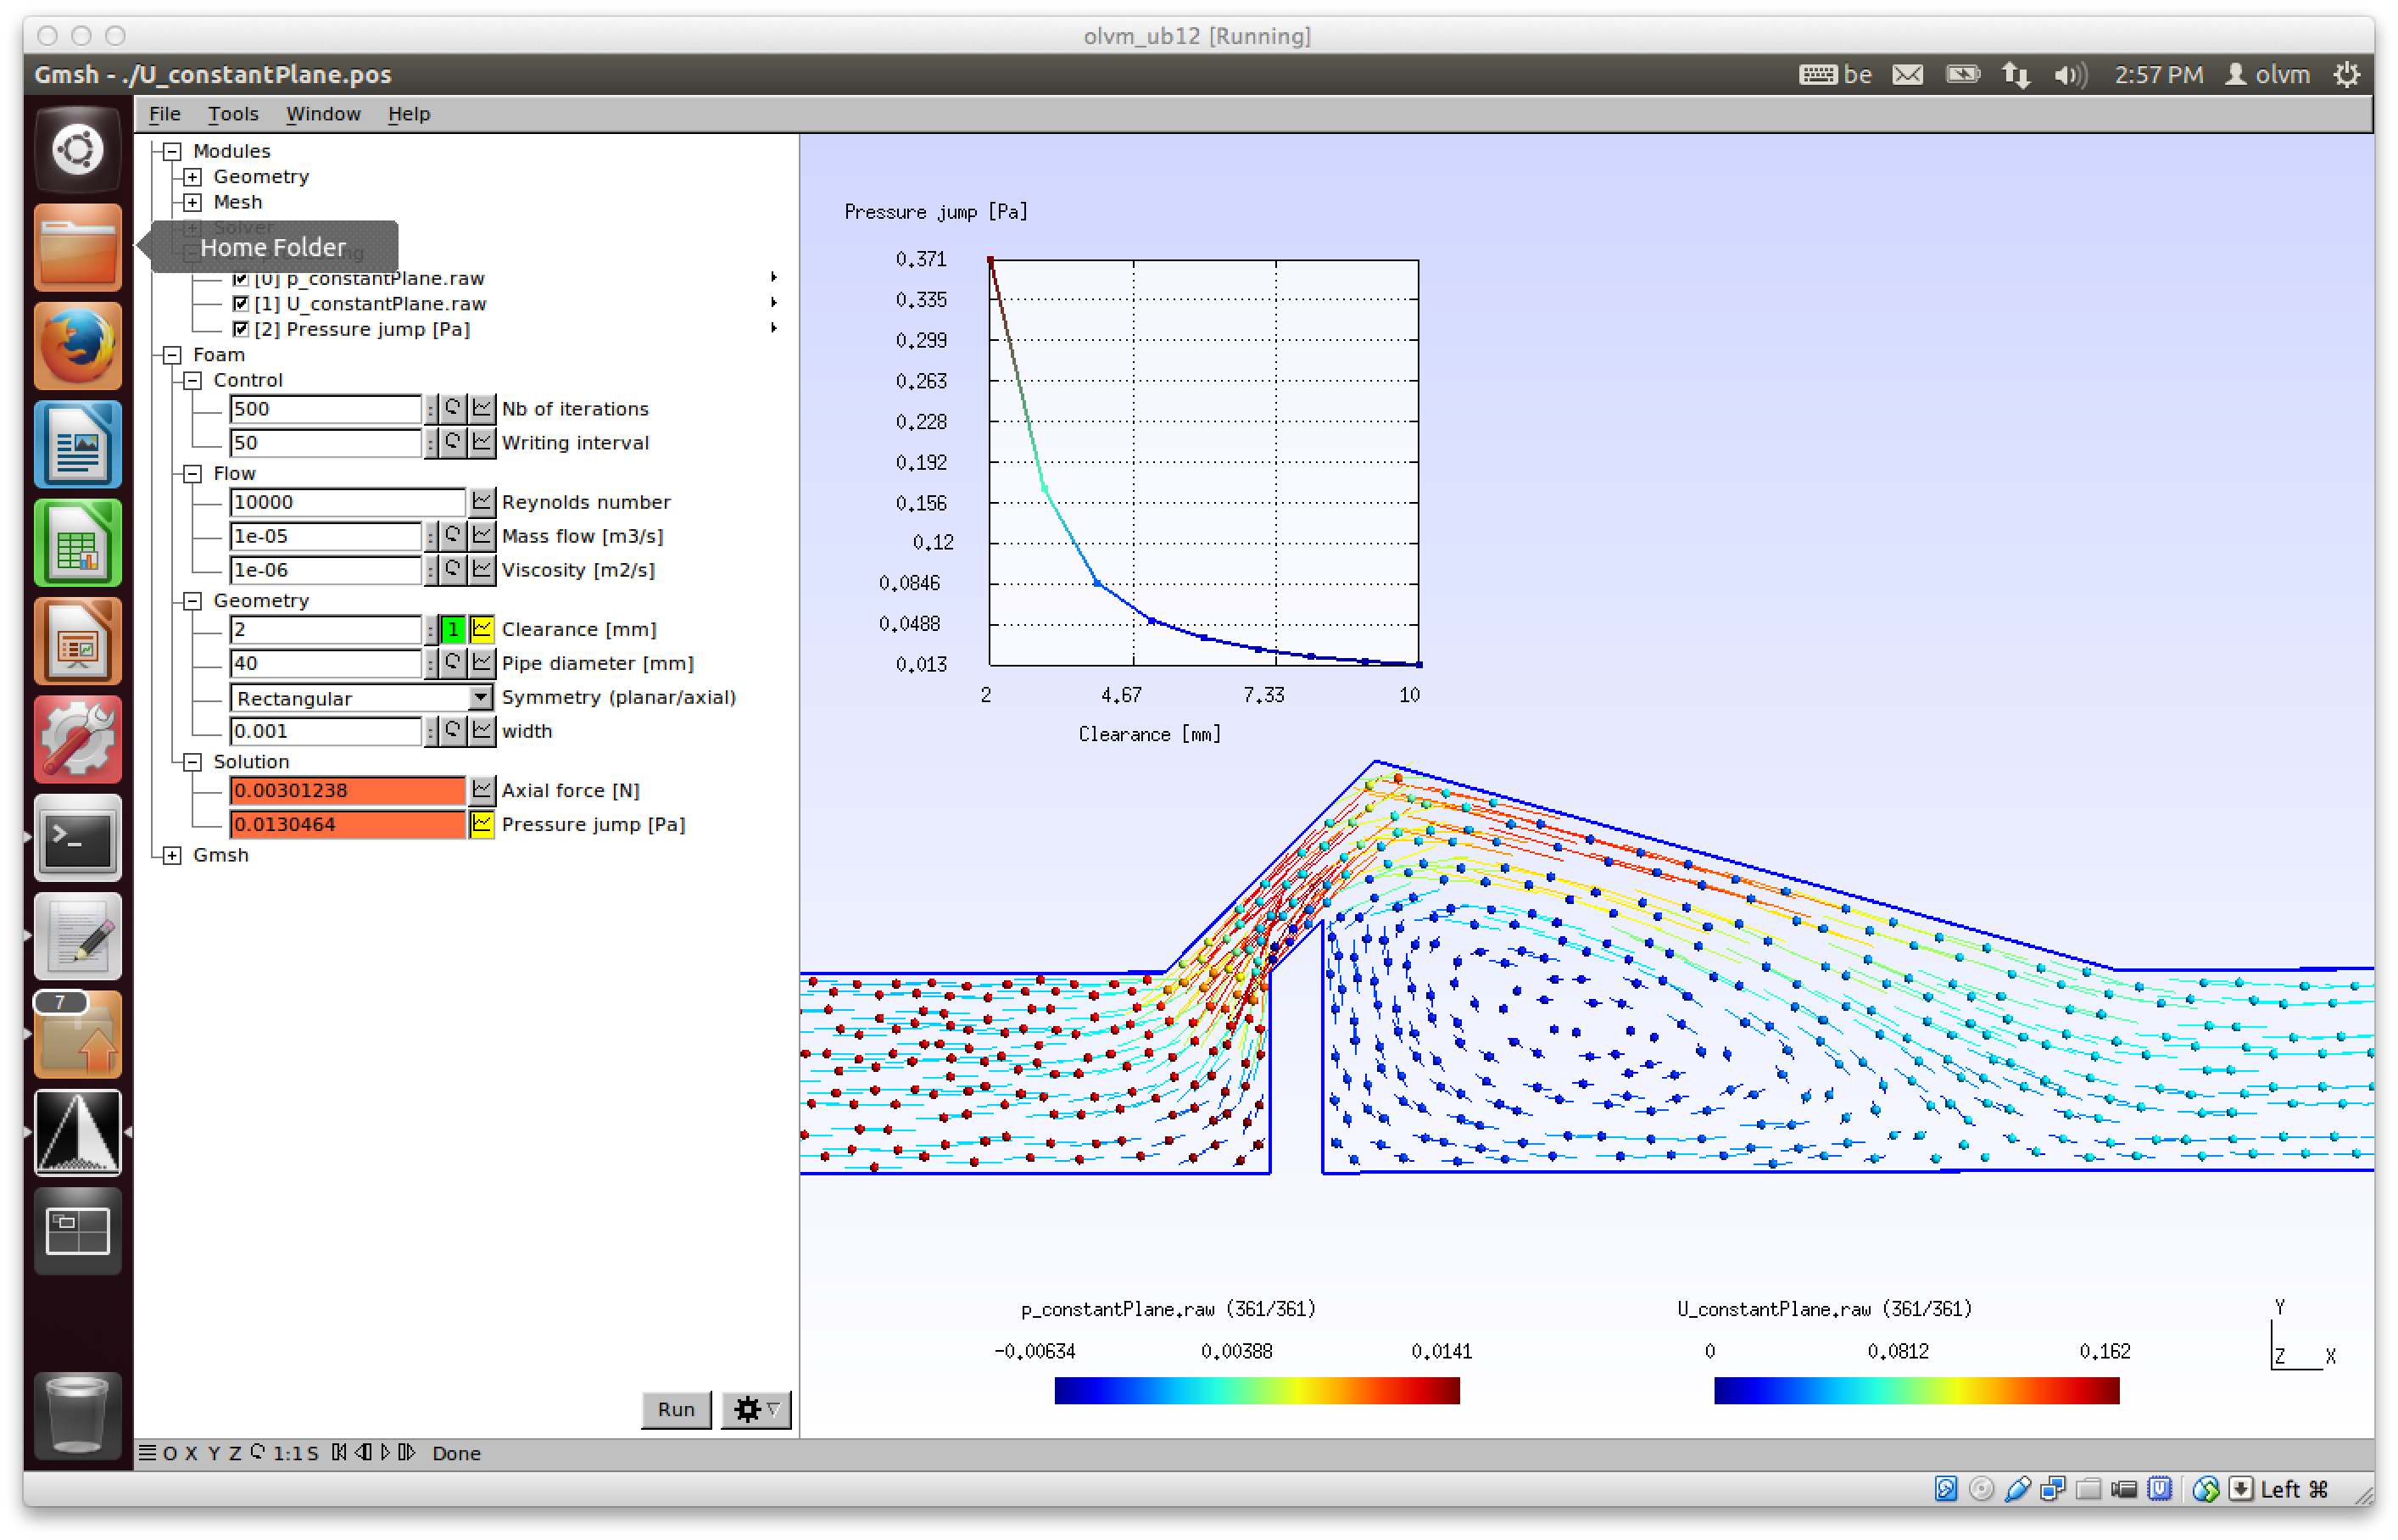This screenshot has height=1540, width=2398.
Task: Click green loop icon for Clearance
Action: click(453, 629)
